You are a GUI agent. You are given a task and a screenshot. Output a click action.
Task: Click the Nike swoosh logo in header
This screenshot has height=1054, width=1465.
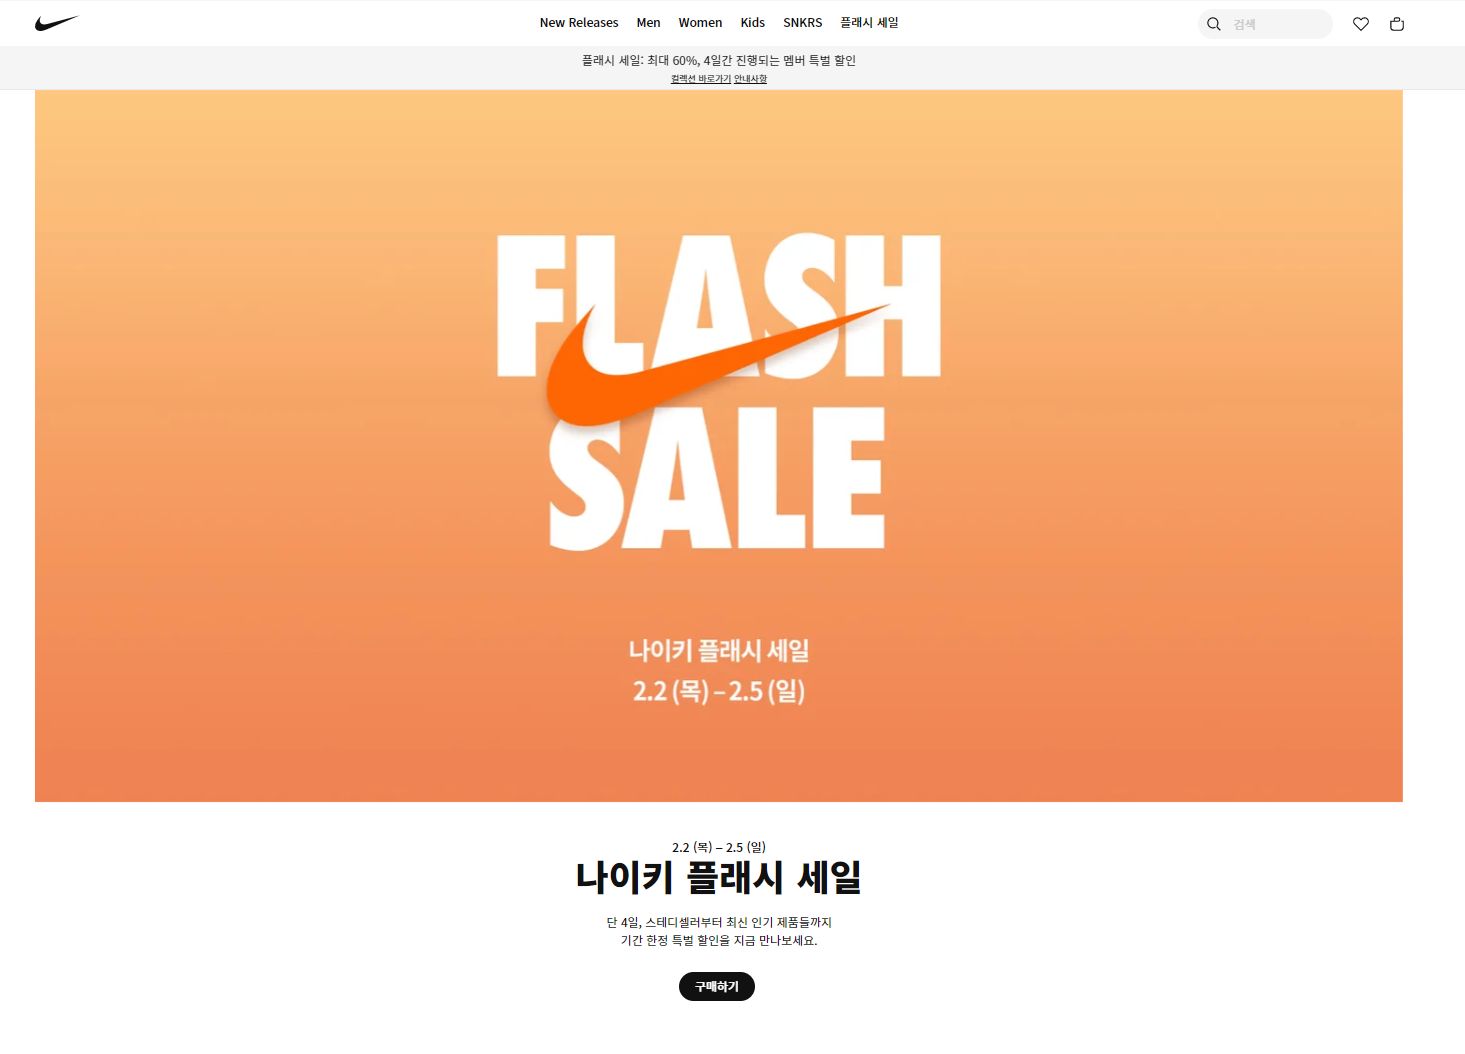[x=56, y=23]
